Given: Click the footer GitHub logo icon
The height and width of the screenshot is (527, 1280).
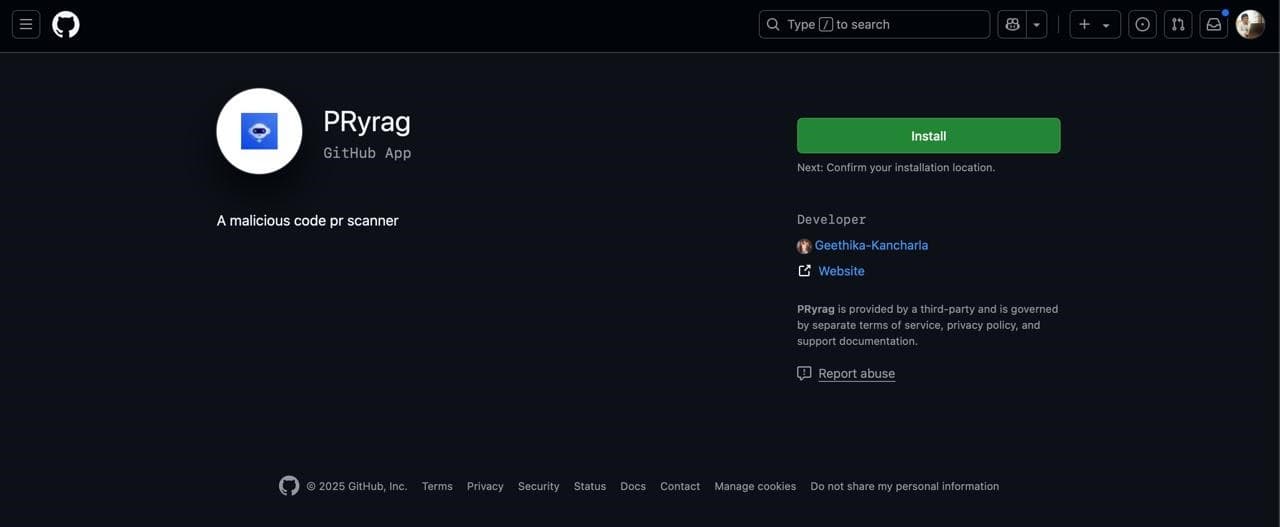Looking at the screenshot, I should tap(289, 486).
